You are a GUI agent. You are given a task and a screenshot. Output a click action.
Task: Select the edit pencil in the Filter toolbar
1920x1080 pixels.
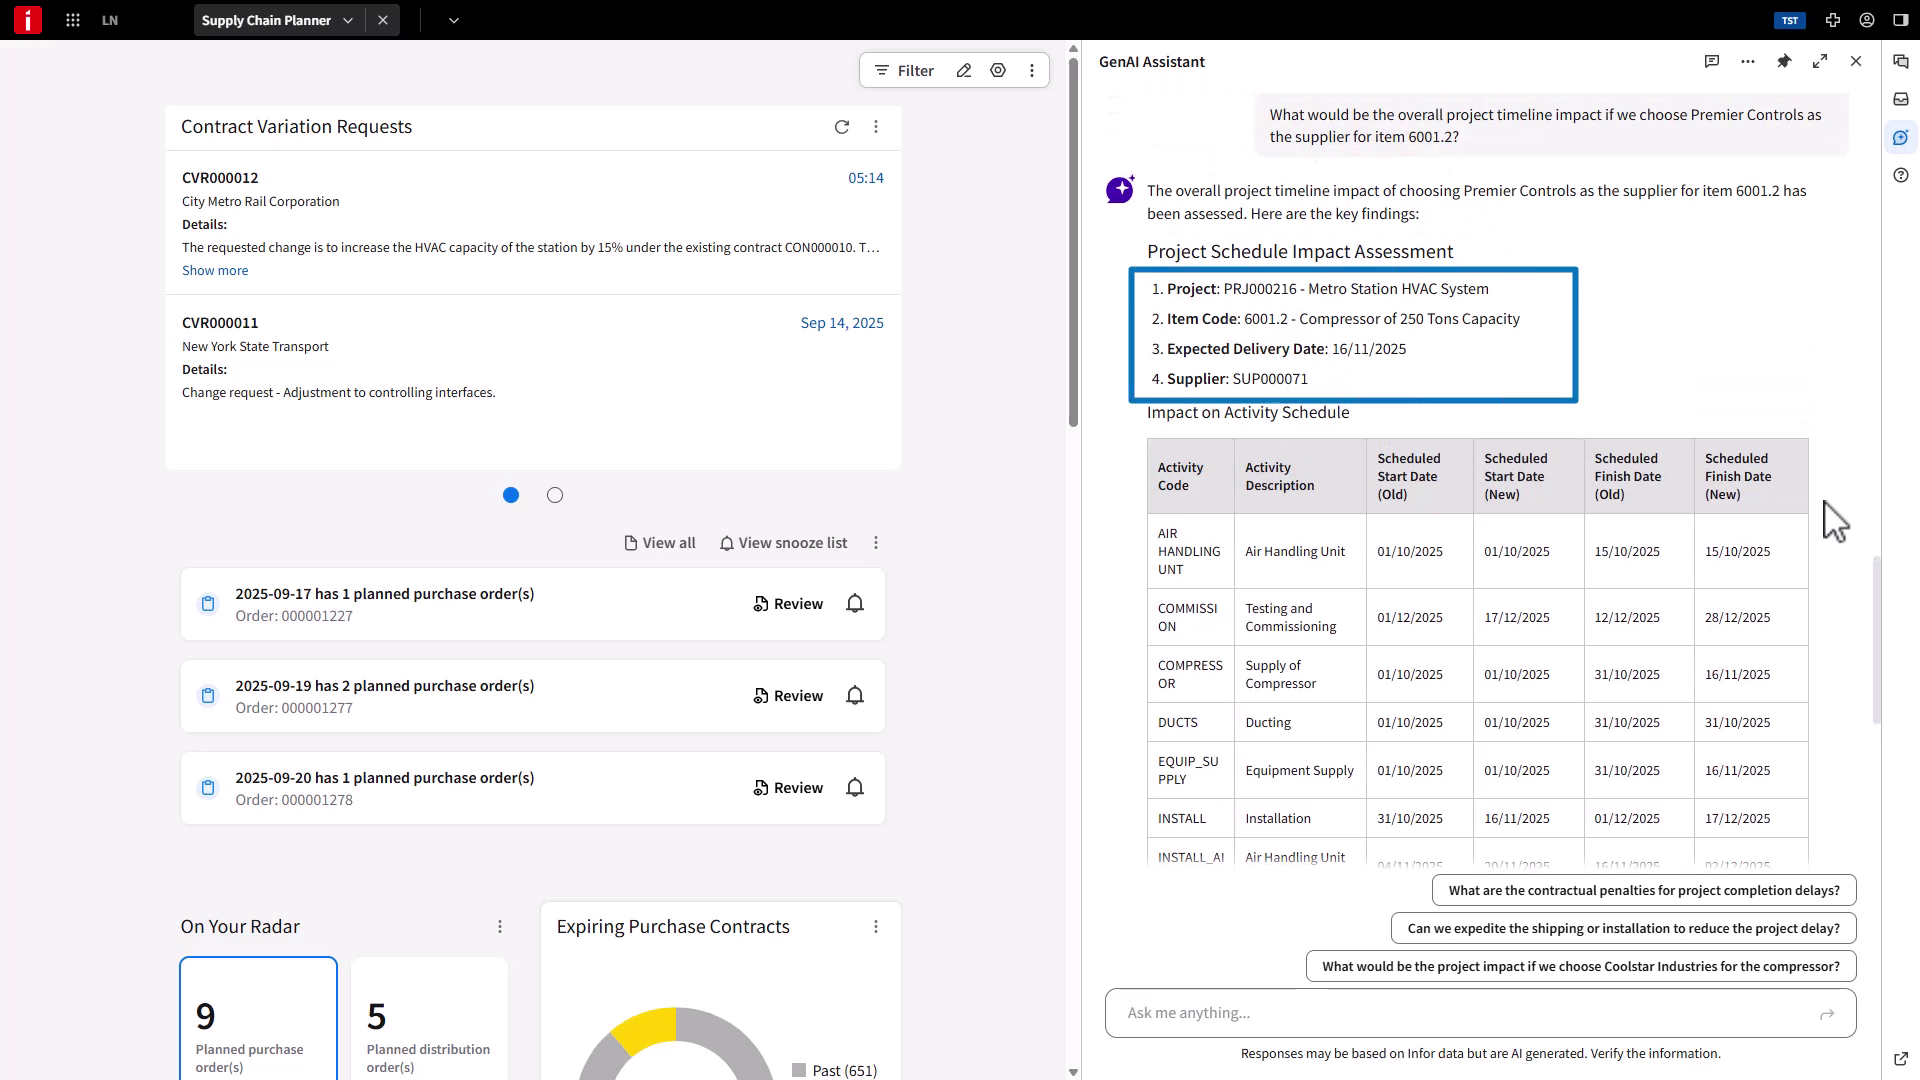click(x=964, y=70)
